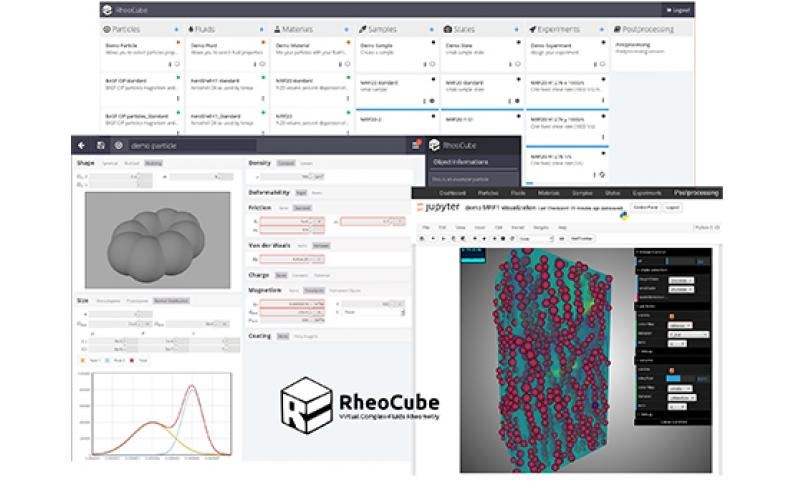Toggle the orange visible switch under particles section
800x500 pixels.
[671, 316]
